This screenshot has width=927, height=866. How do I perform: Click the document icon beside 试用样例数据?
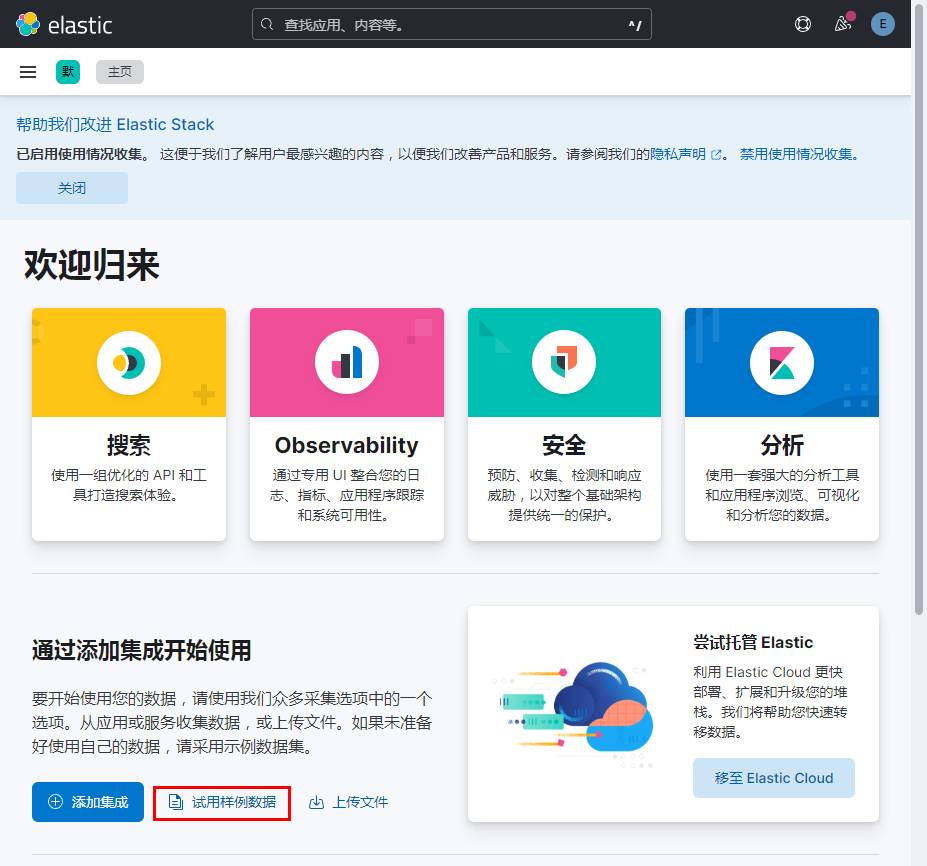pyautogui.click(x=176, y=802)
